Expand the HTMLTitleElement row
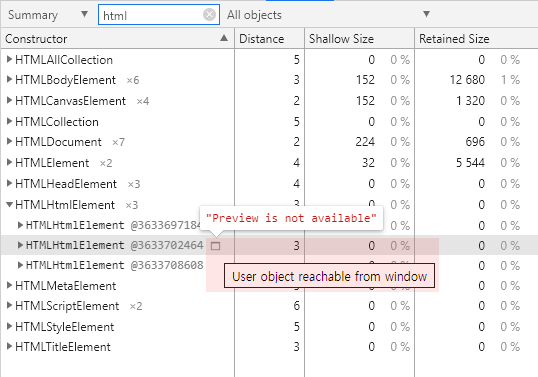The image size is (538, 377). coord(10,346)
